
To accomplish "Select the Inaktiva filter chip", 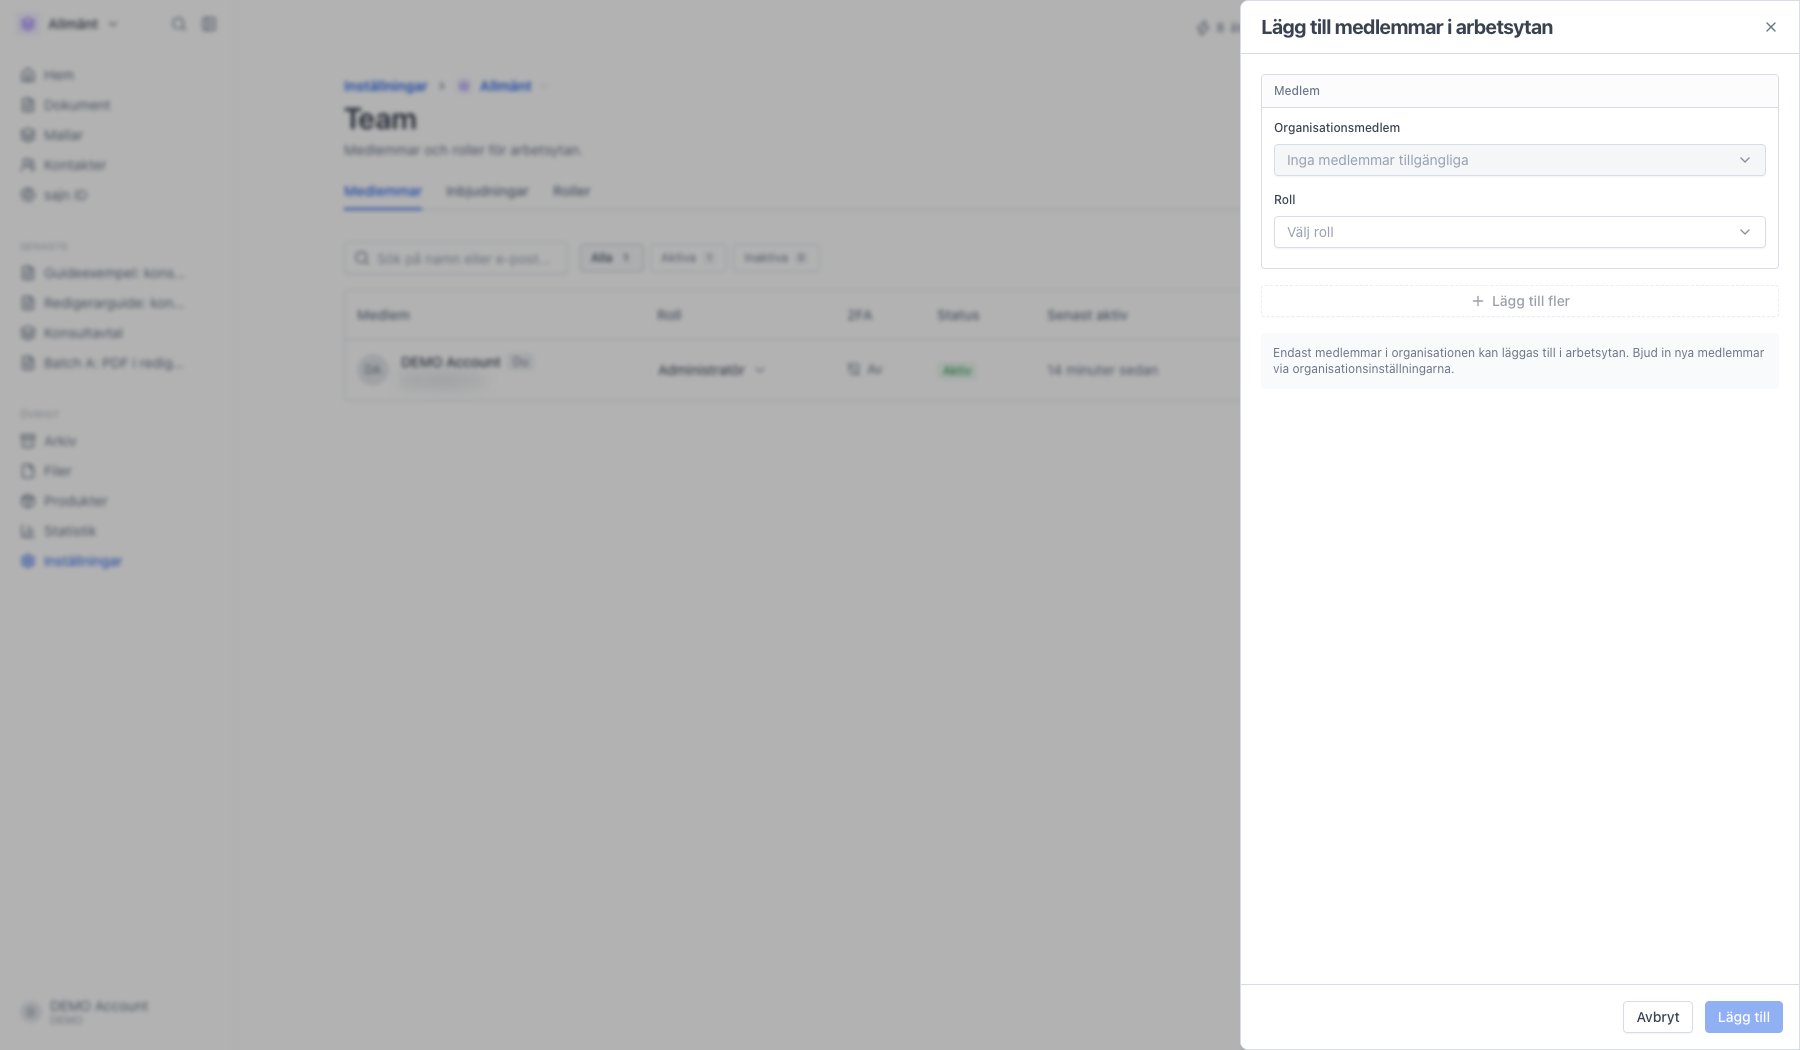I will tap(776, 258).
